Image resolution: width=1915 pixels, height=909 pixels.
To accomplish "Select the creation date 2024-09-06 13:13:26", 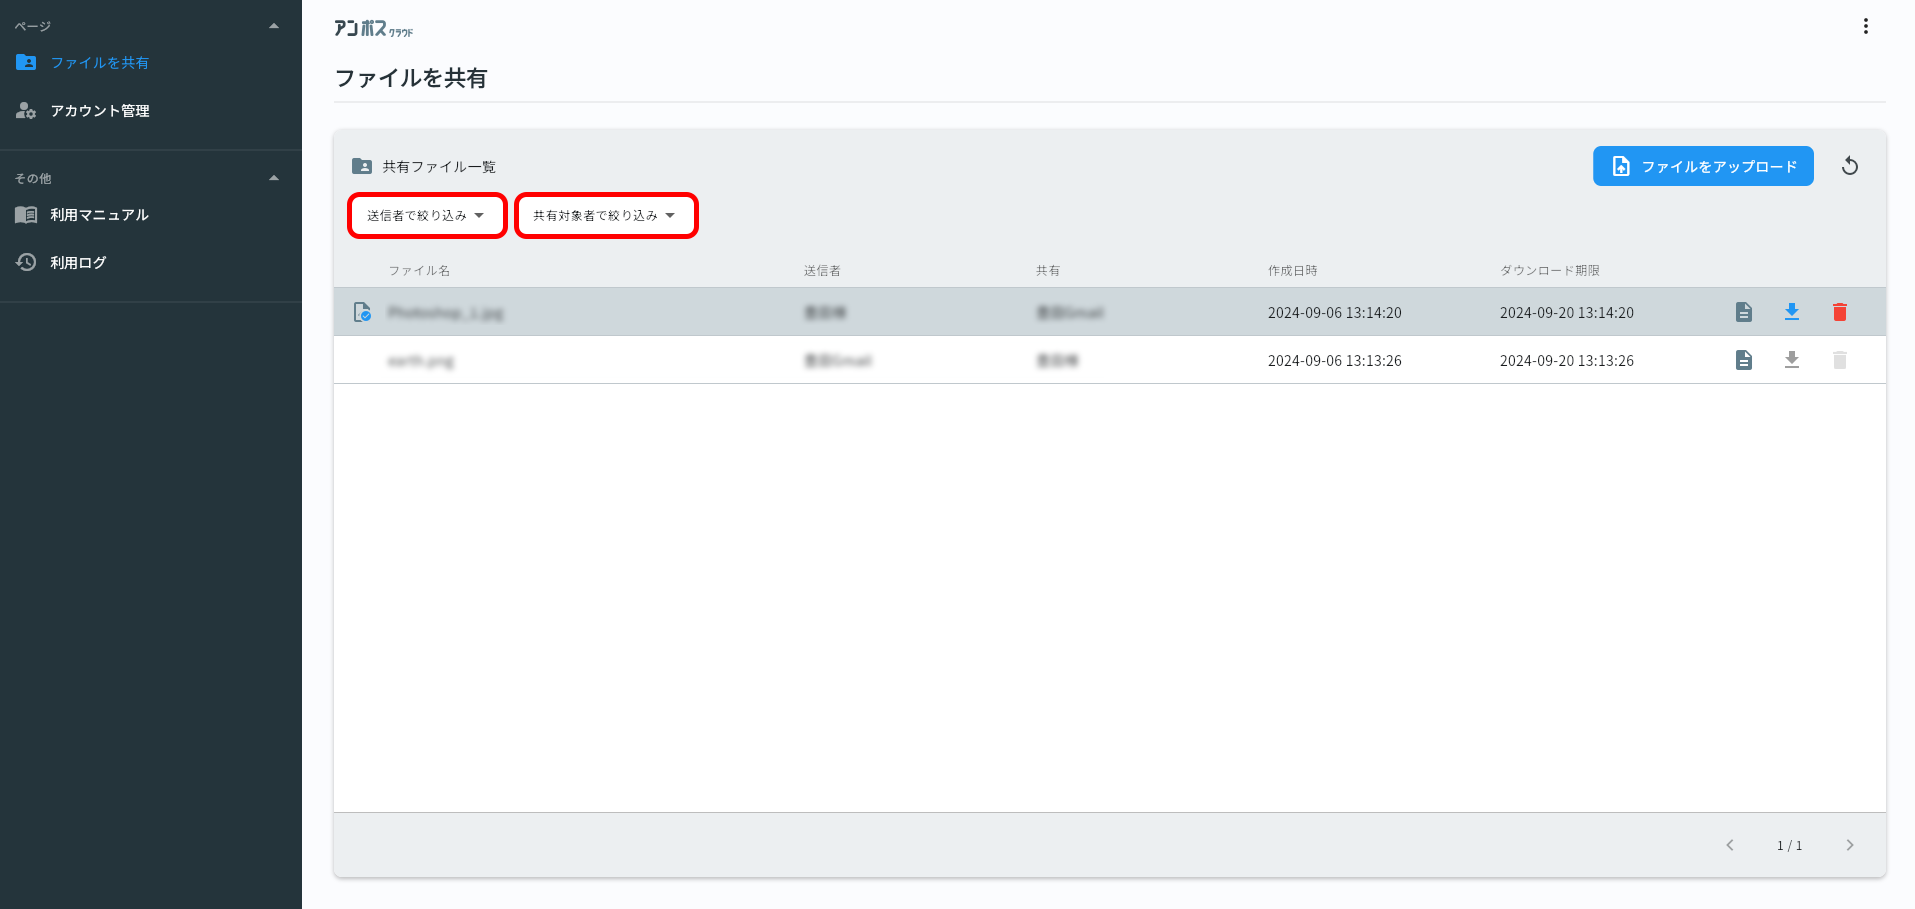I will (1335, 361).
